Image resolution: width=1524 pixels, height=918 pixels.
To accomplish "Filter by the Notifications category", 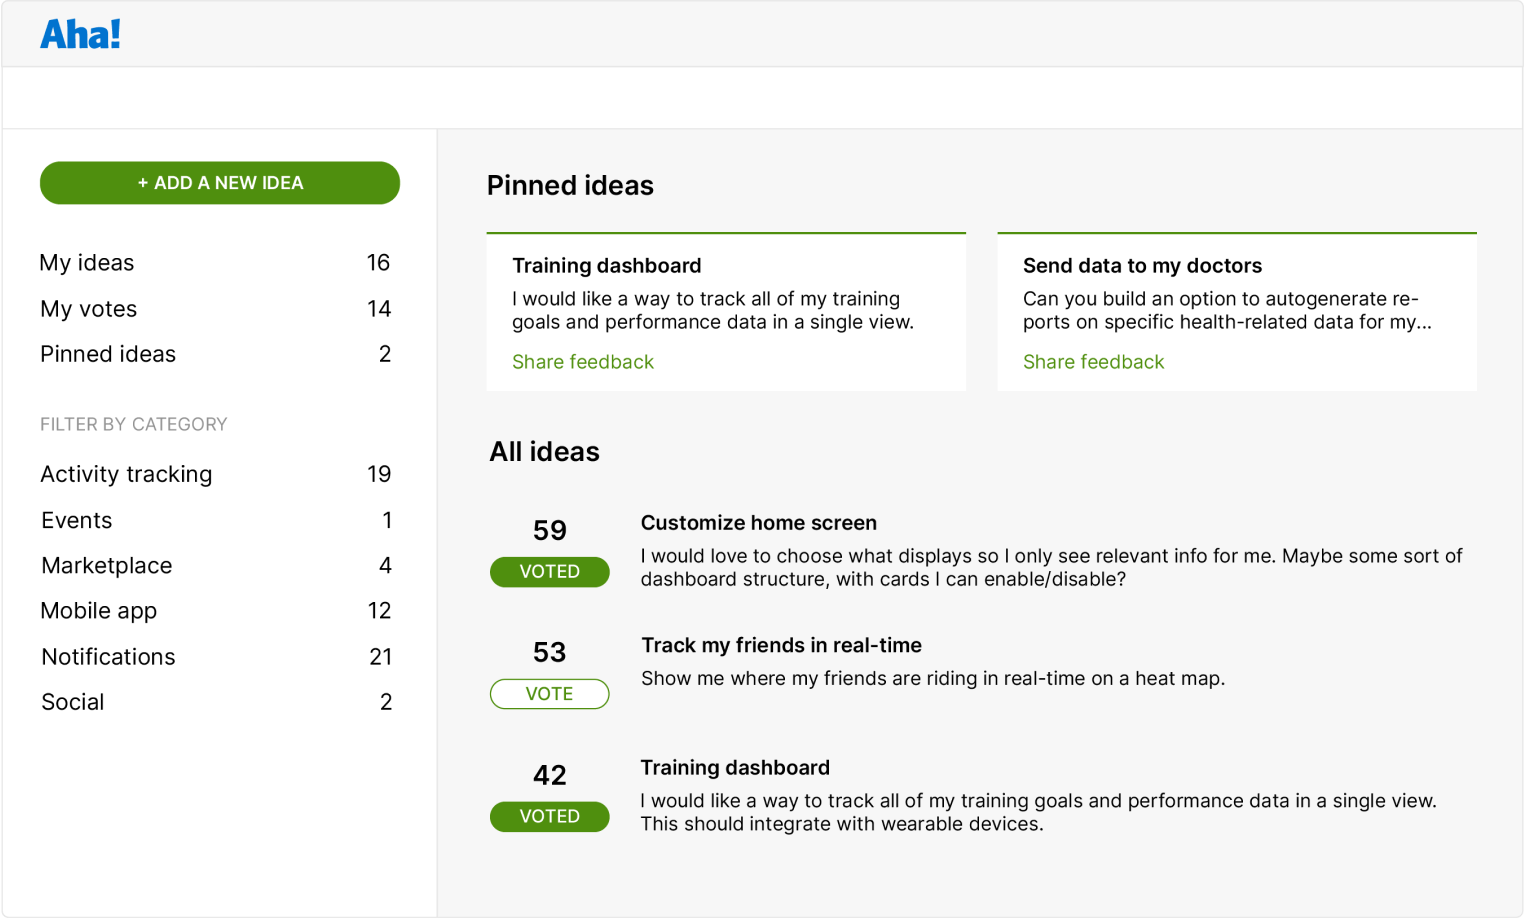I will point(108,656).
